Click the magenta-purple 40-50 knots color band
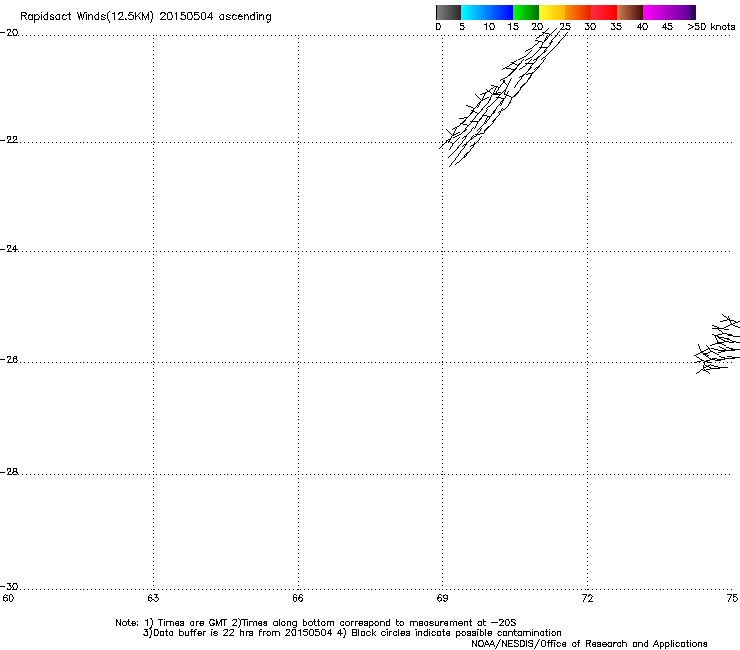The width and height of the screenshot is (740, 650). pyautogui.click(x=669, y=12)
